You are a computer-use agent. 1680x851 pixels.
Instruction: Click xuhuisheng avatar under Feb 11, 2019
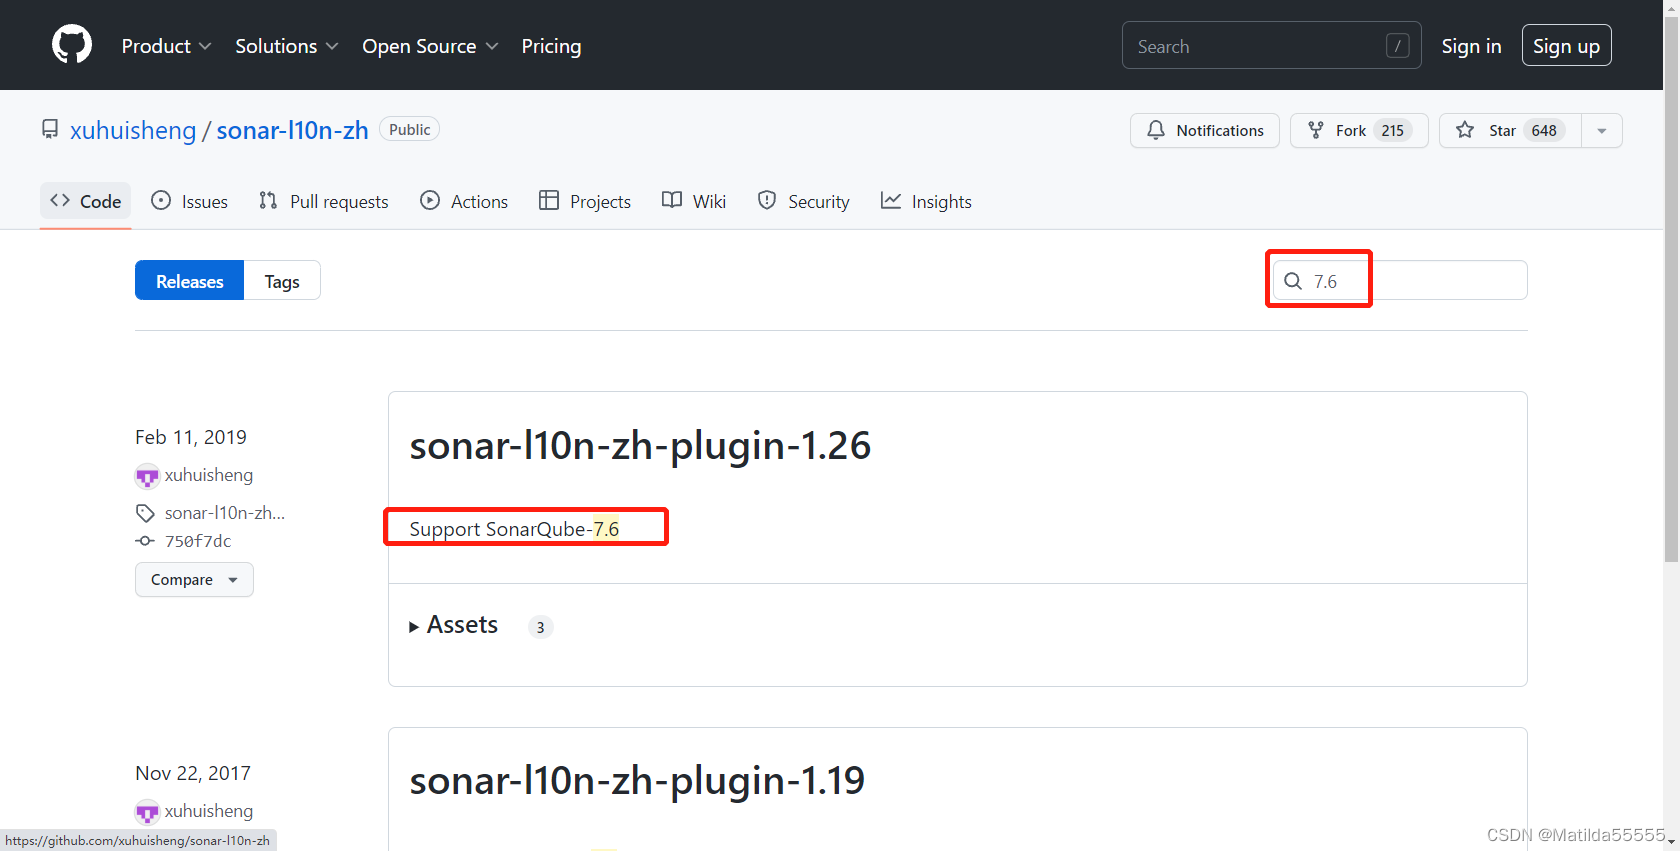(147, 476)
